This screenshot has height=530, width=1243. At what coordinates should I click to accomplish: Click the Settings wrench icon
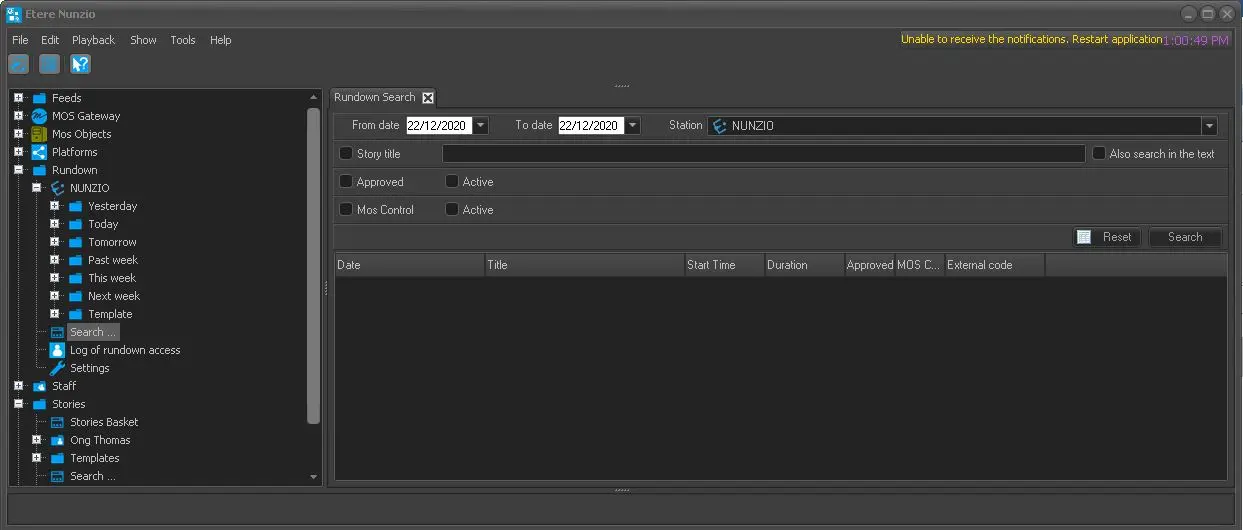coord(57,368)
